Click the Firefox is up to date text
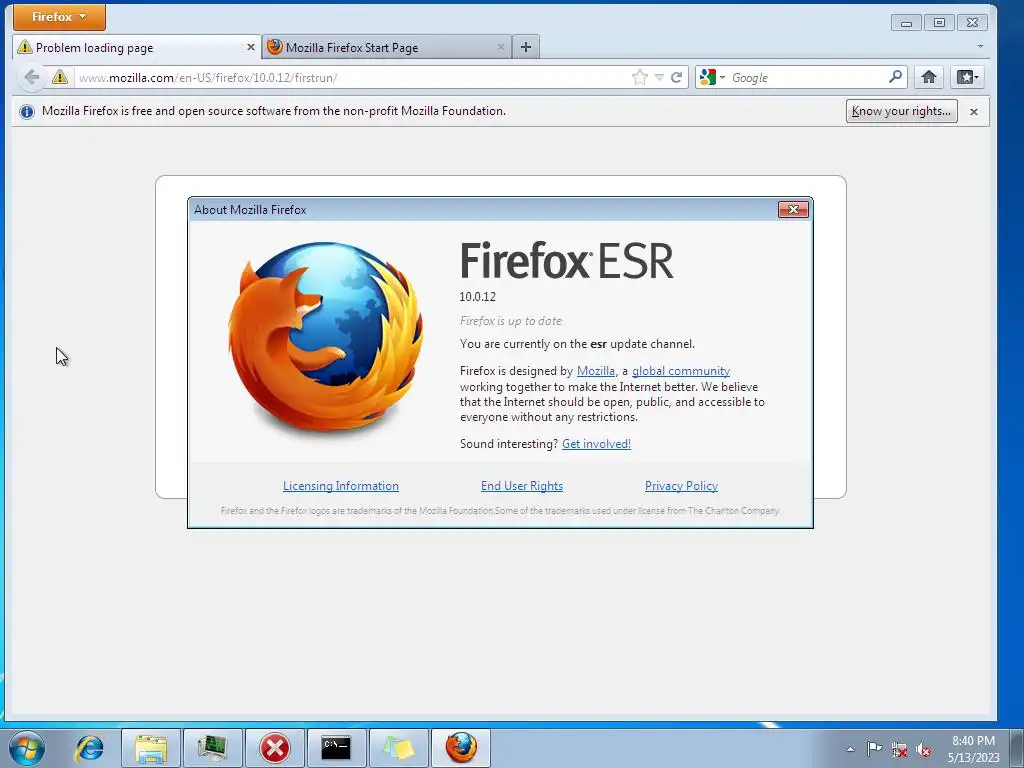1024x768 pixels. point(511,321)
